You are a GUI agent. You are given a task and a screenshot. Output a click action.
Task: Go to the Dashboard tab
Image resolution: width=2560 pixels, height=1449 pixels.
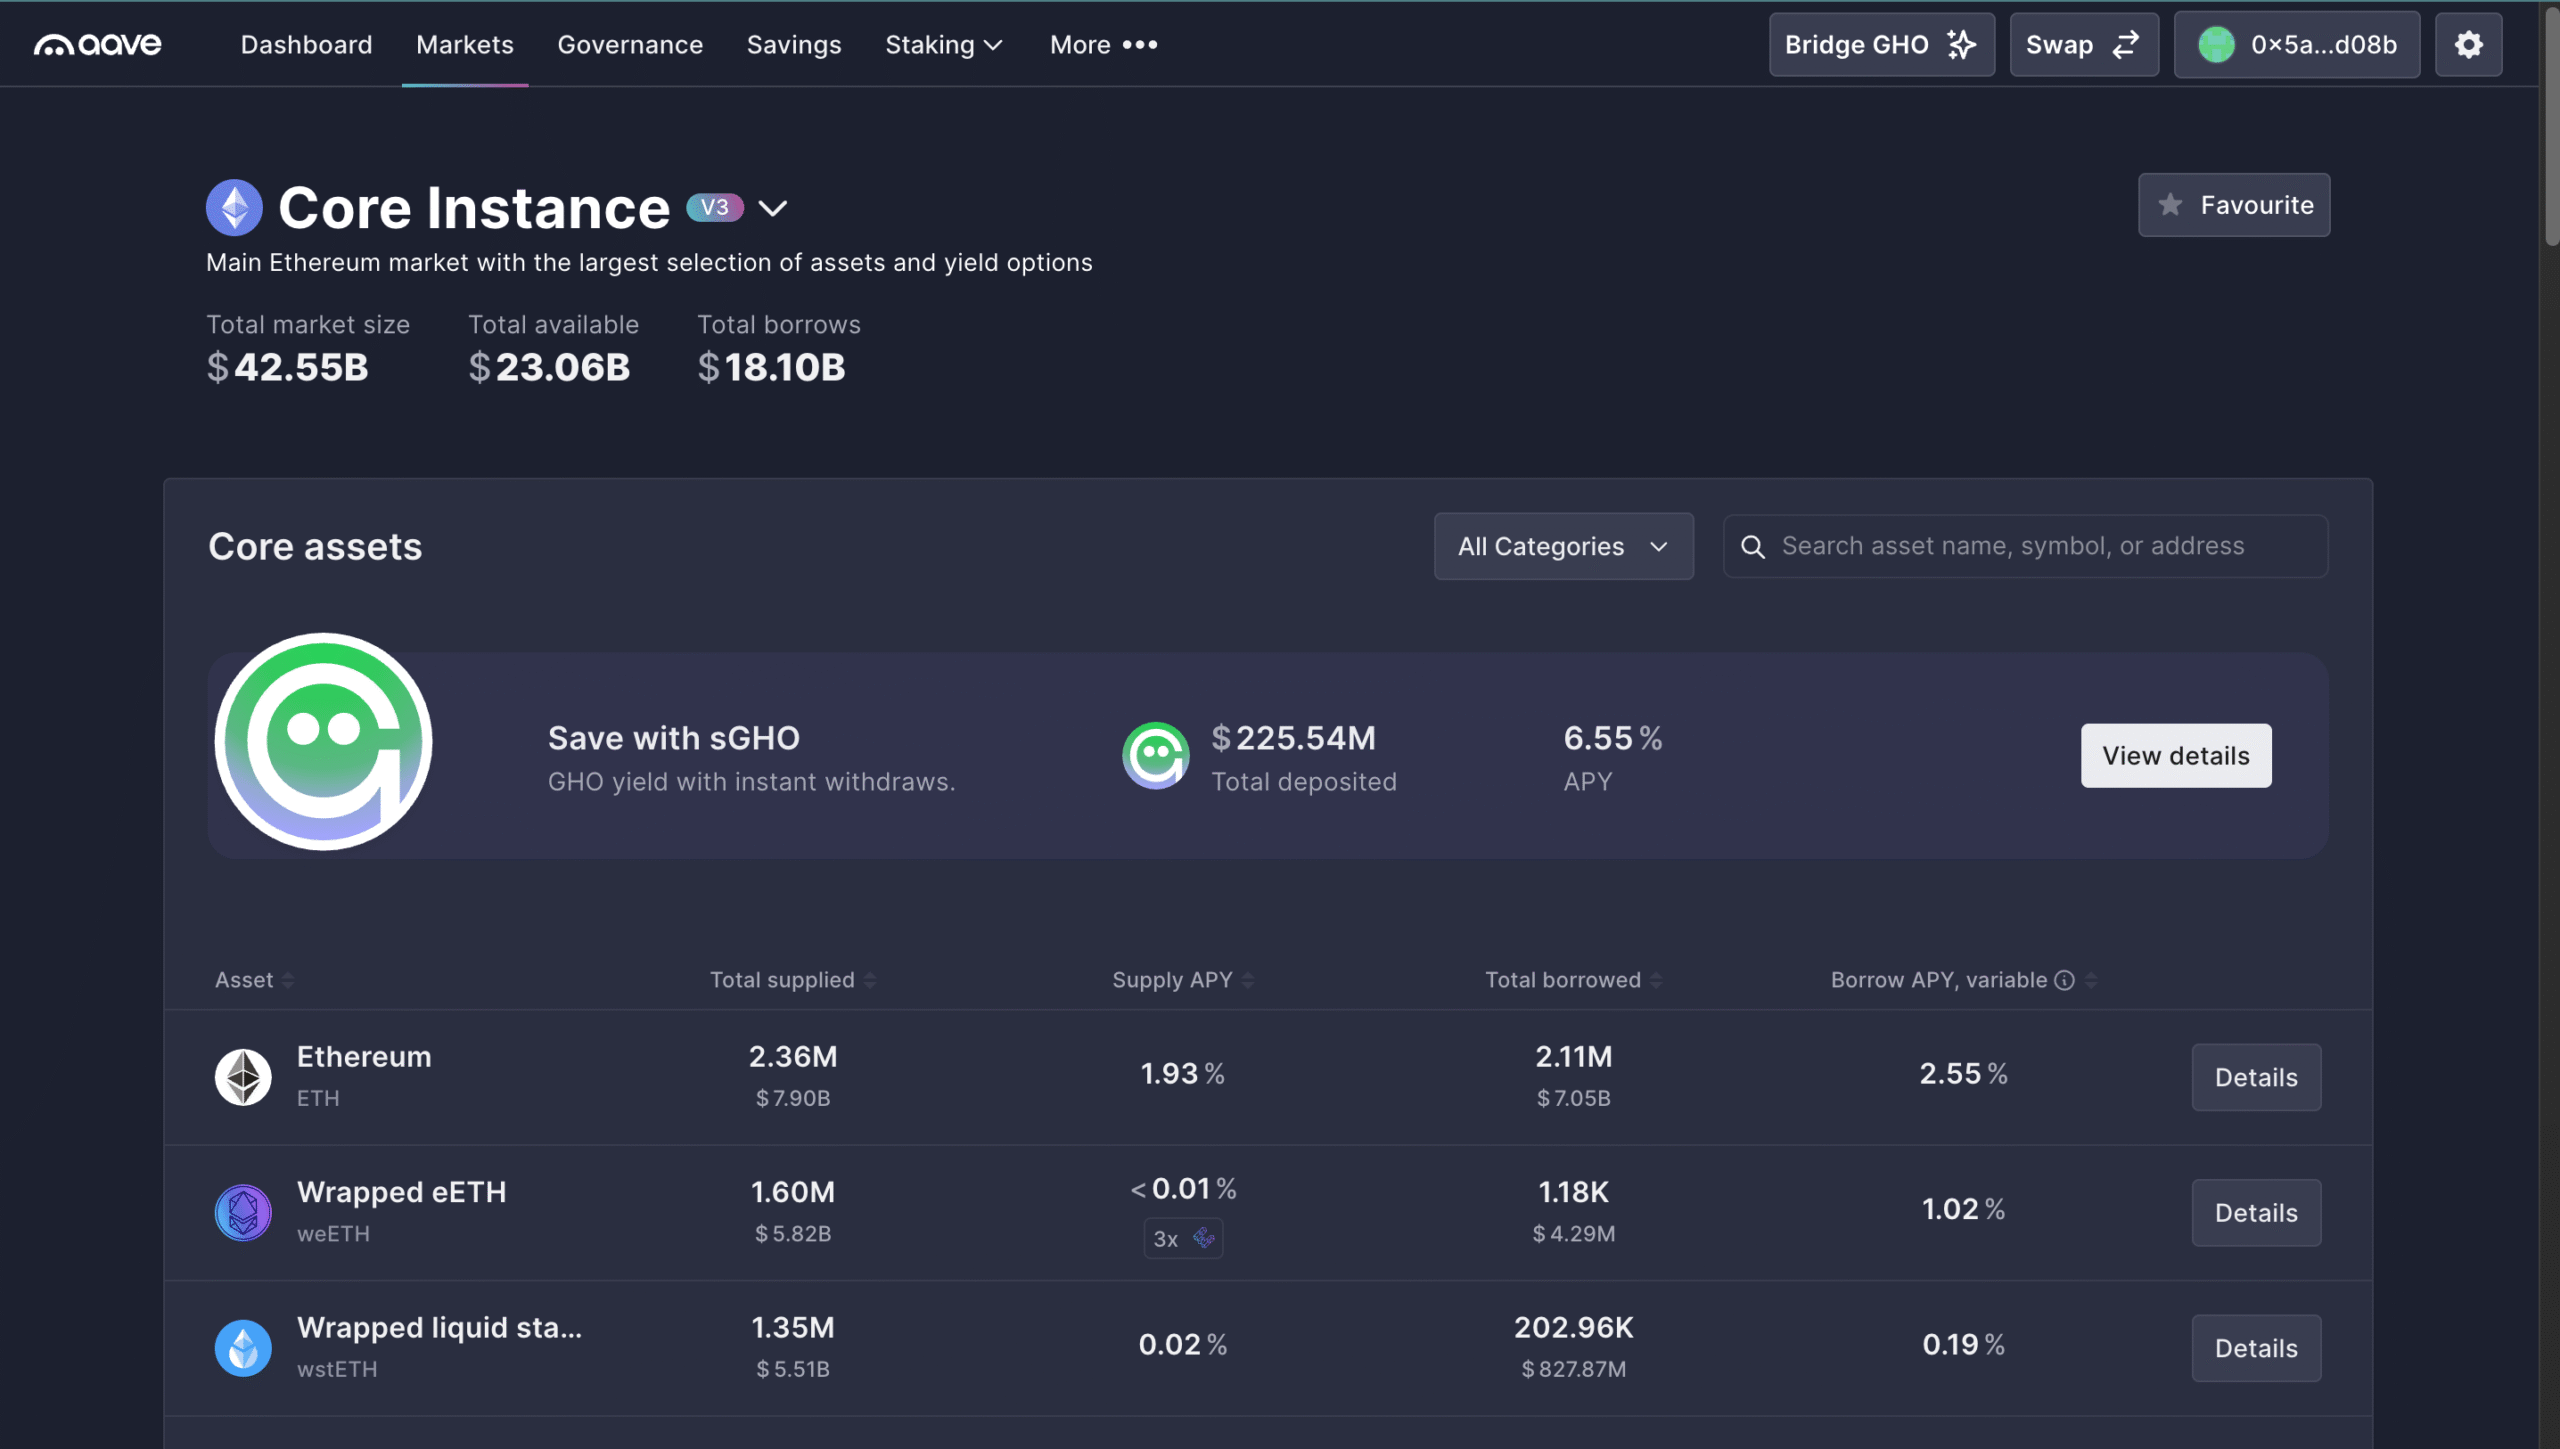click(306, 45)
